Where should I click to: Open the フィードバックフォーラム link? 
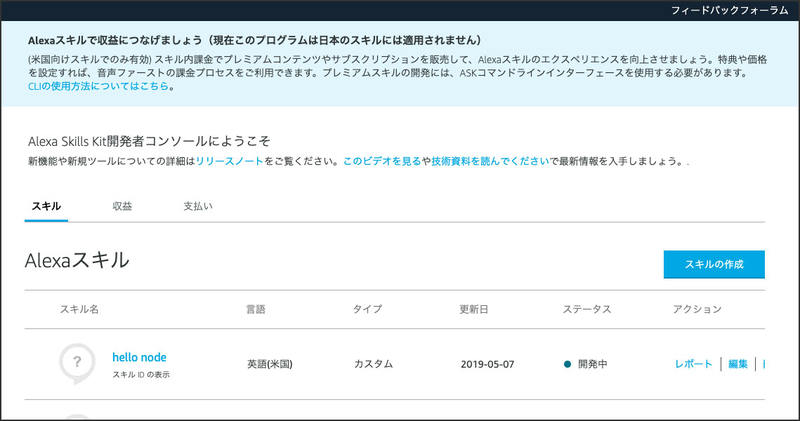click(x=729, y=10)
